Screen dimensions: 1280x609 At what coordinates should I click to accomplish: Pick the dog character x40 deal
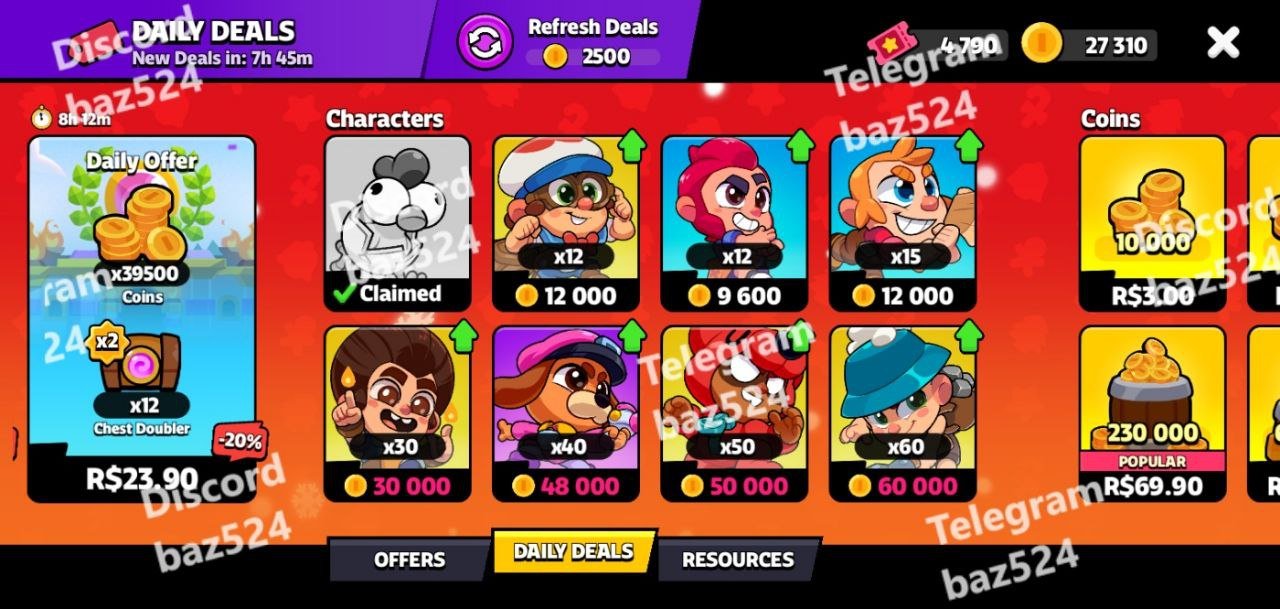566,414
